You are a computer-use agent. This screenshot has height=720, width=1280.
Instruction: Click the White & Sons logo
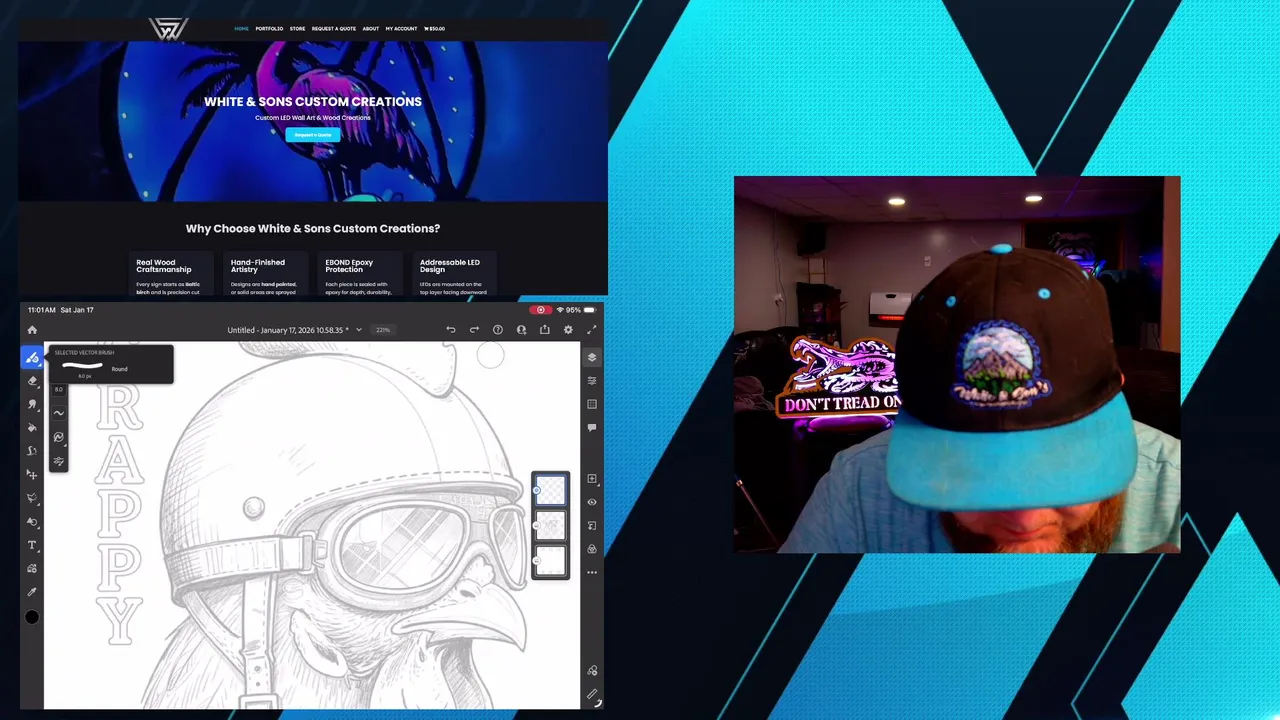167,28
